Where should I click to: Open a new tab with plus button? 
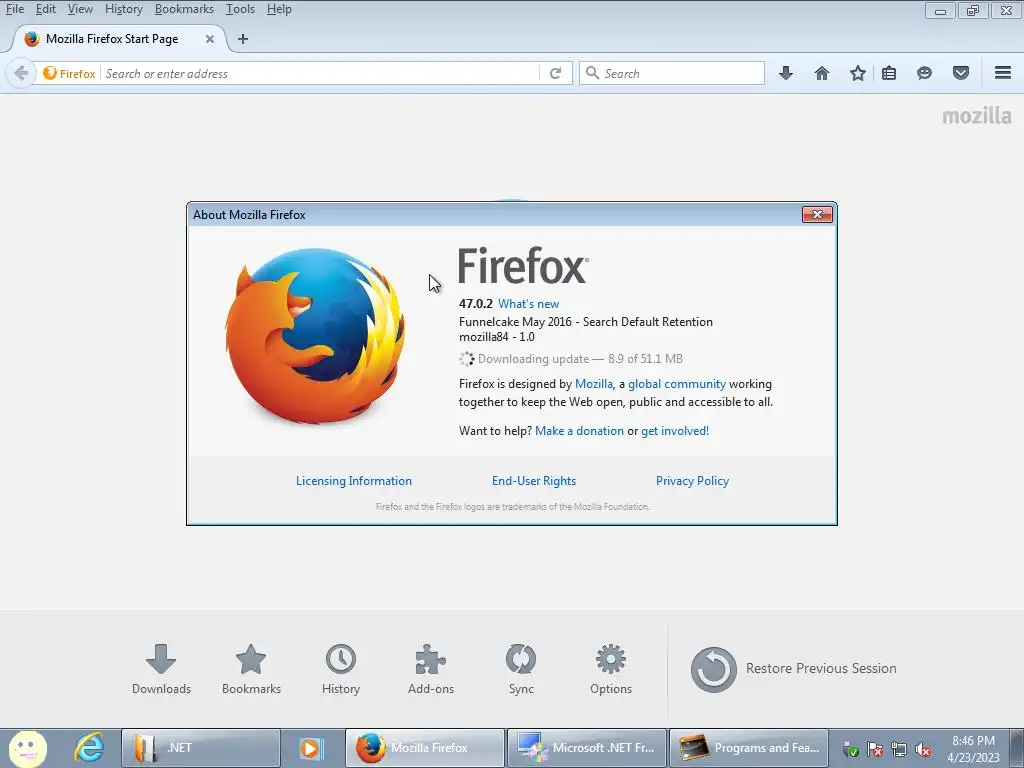pyautogui.click(x=243, y=39)
